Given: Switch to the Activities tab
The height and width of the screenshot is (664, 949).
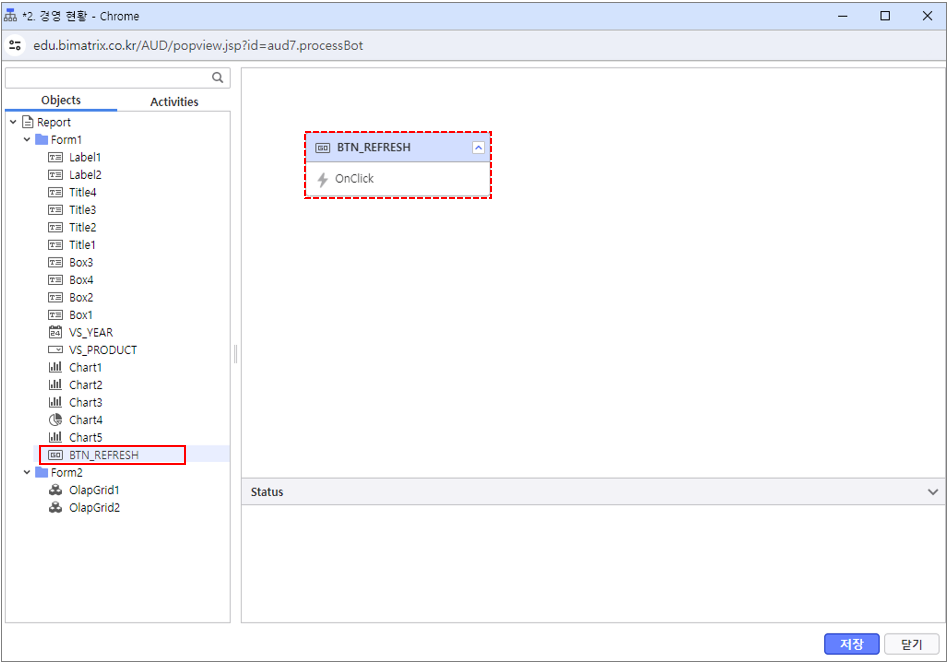Looking at the screenshot, I should tap(174, 102).
